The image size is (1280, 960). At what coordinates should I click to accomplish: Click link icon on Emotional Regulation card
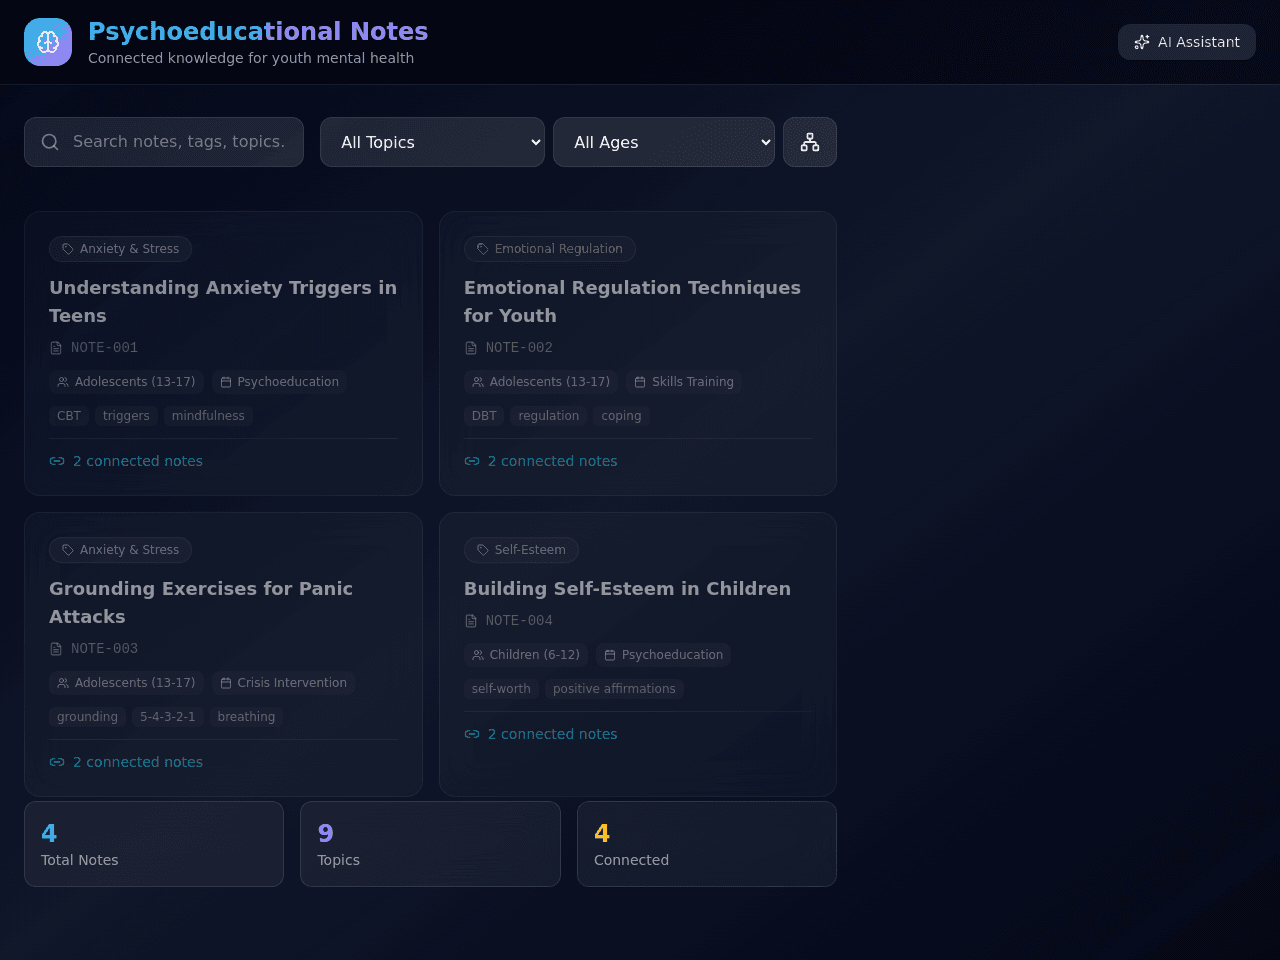[x=472, y=461]
